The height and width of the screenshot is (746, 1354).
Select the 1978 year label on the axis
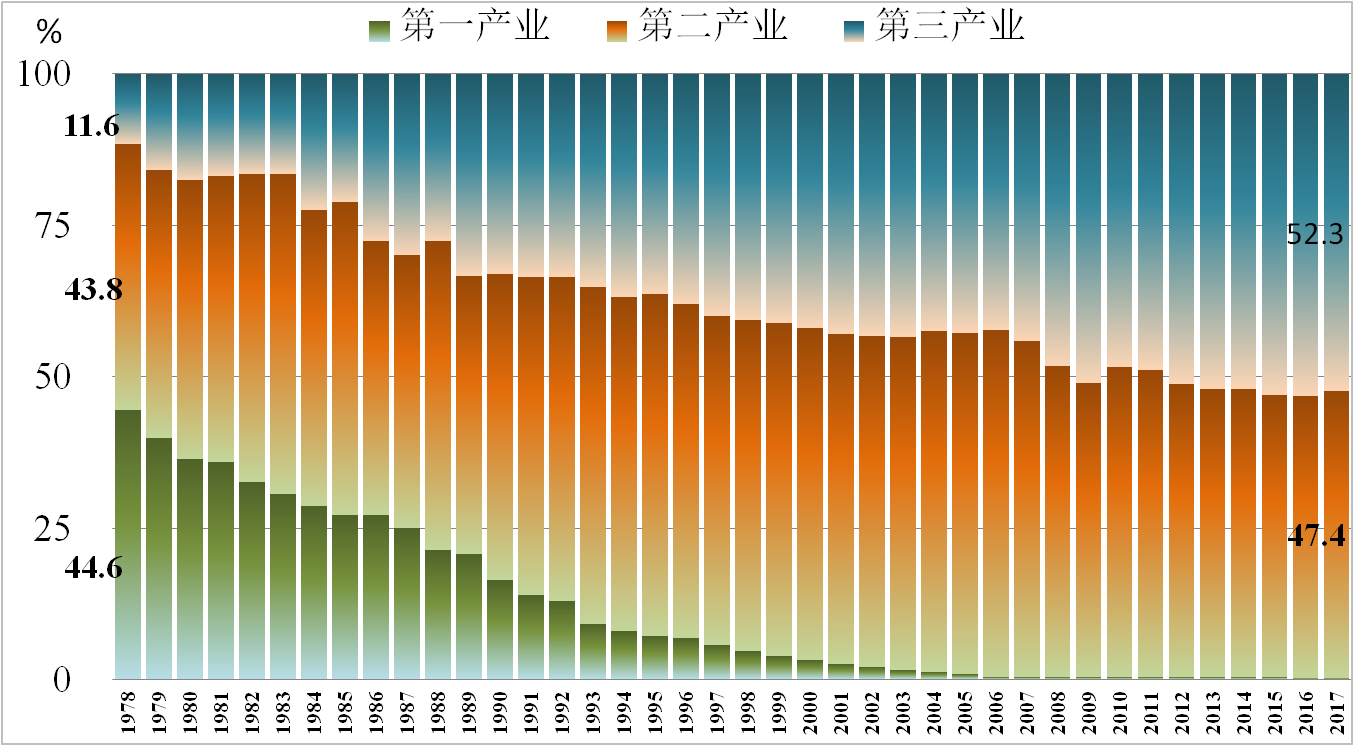(x=129, y=708)
